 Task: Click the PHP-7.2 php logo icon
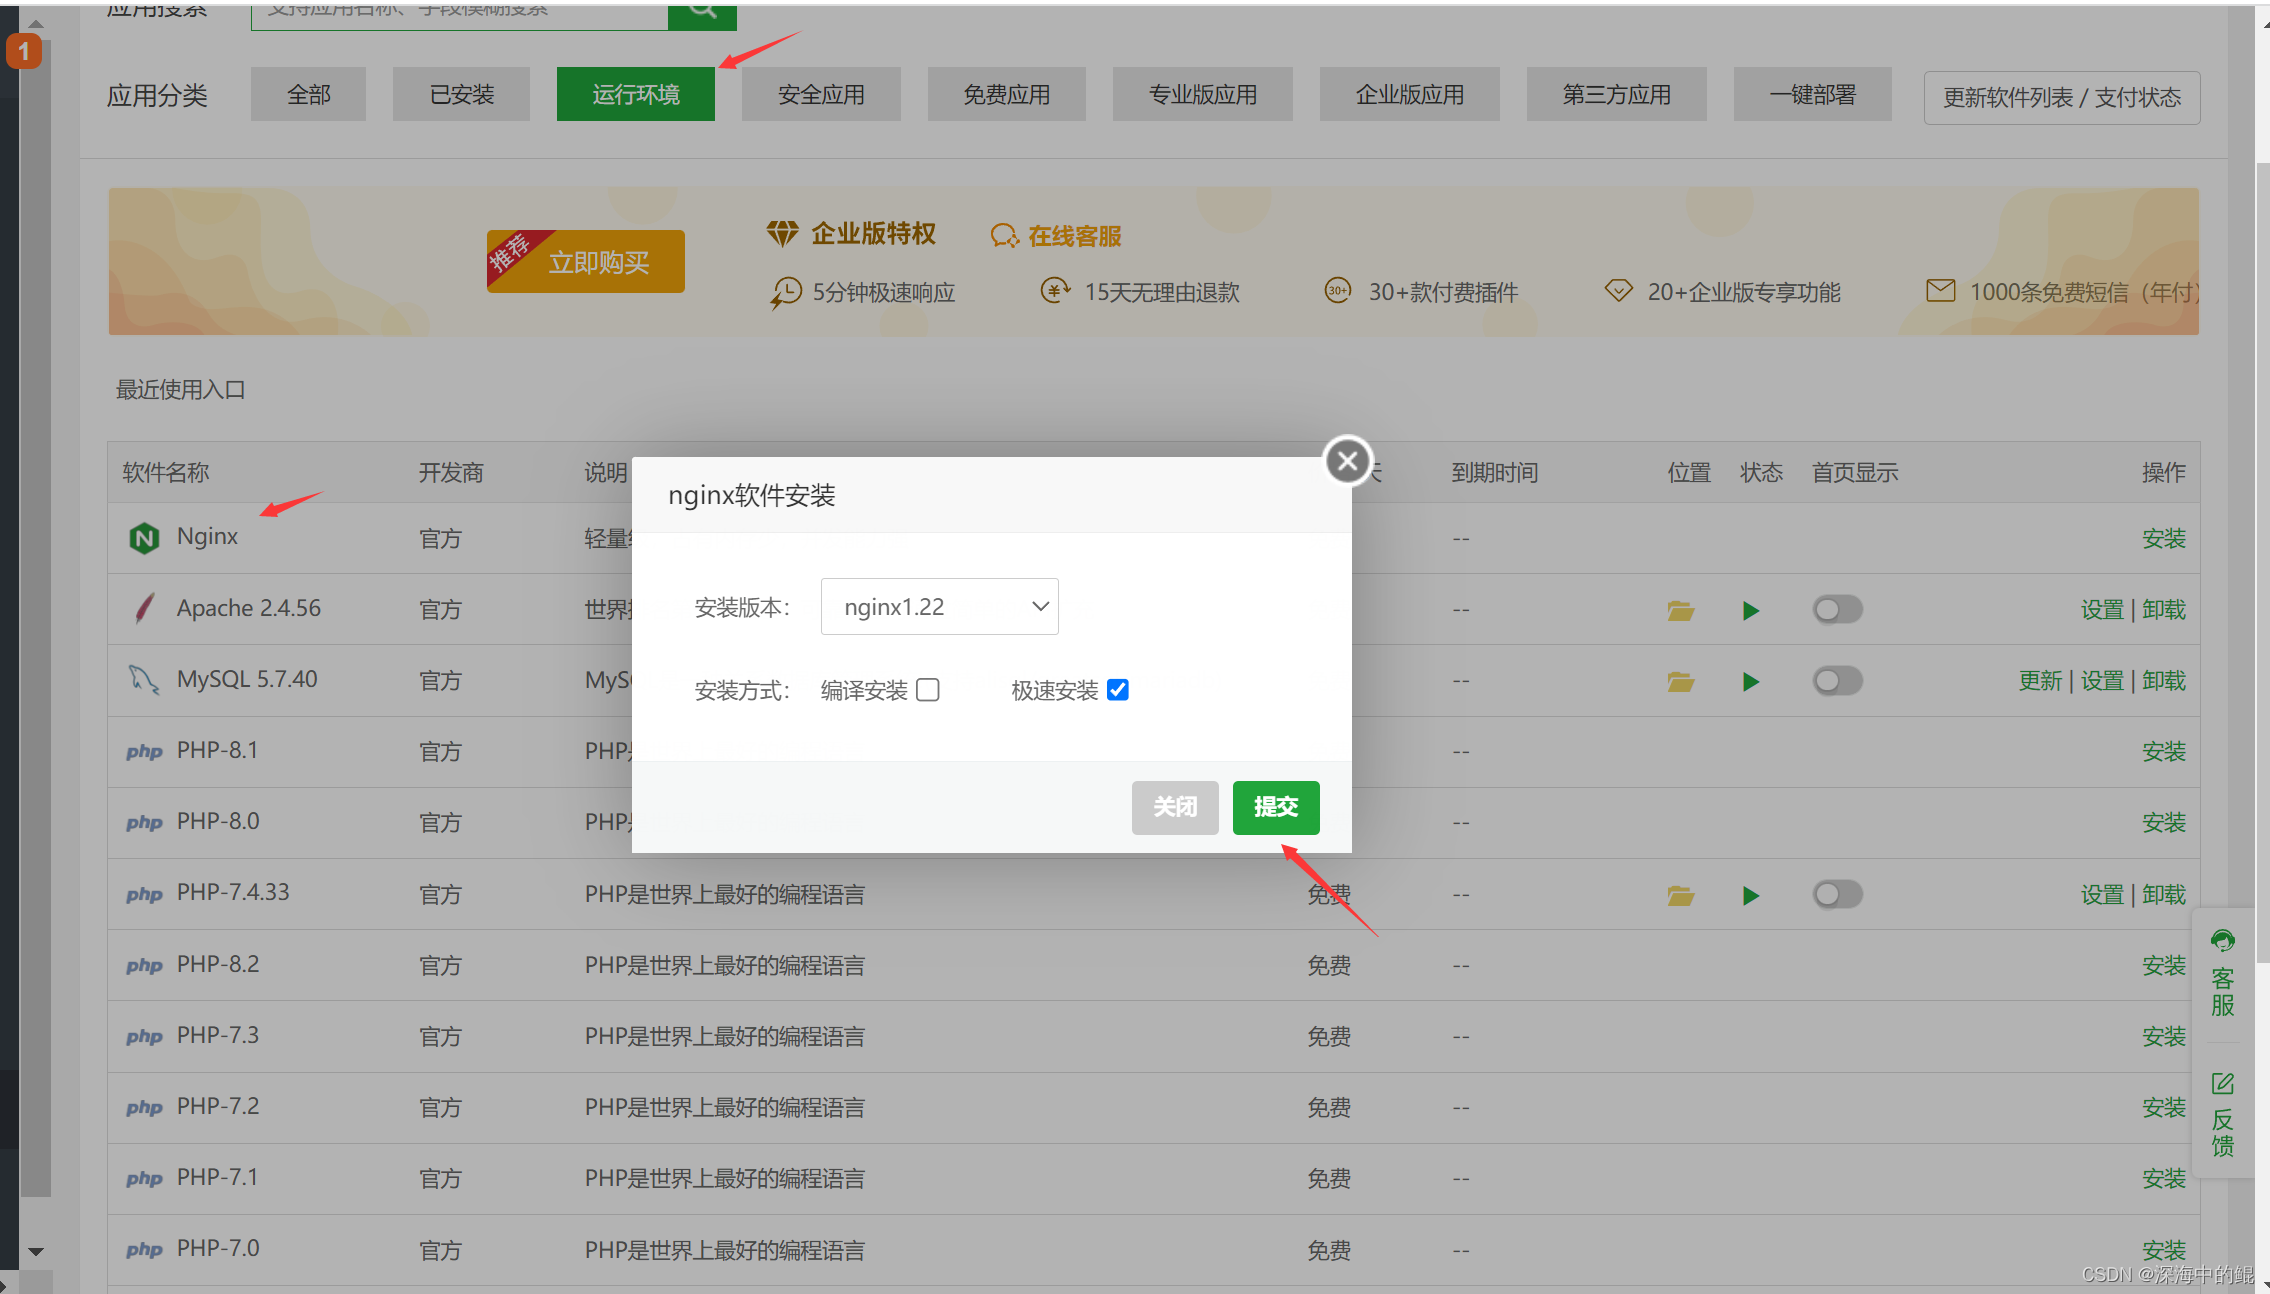click(x=144, y=1108)
